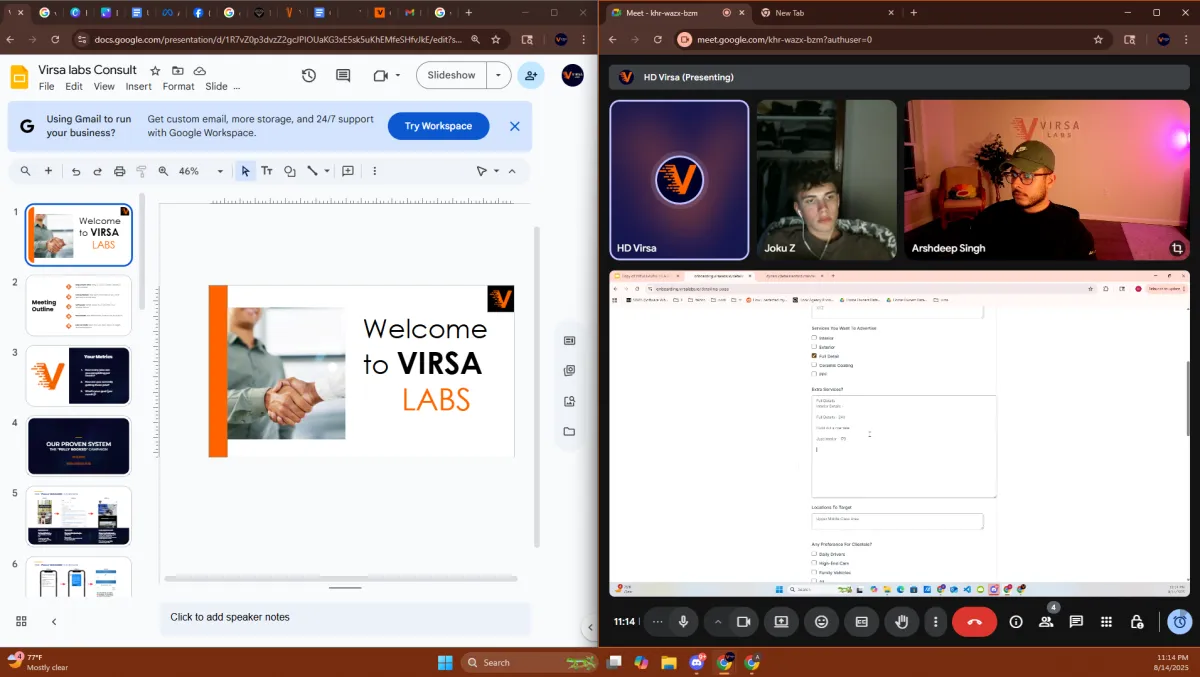Open version history clock icon in Slides
The image size is (1200, 677).
309,76
